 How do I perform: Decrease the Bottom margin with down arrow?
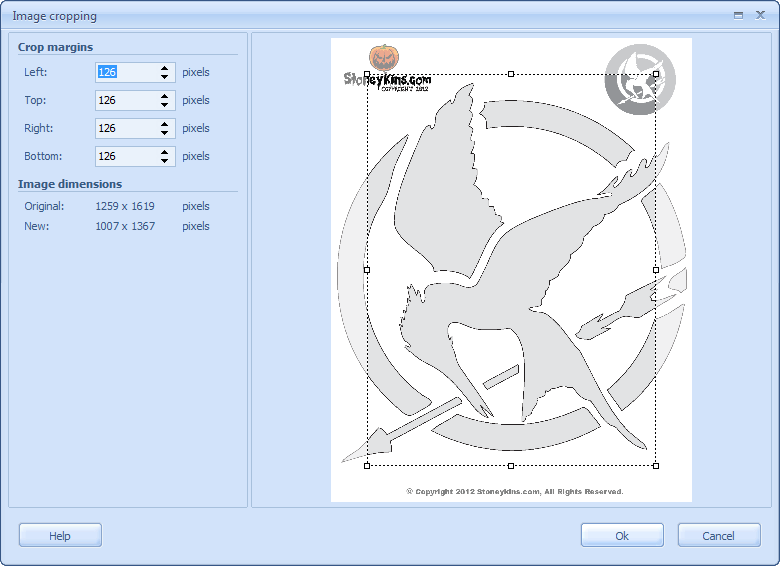coord(165,161)
